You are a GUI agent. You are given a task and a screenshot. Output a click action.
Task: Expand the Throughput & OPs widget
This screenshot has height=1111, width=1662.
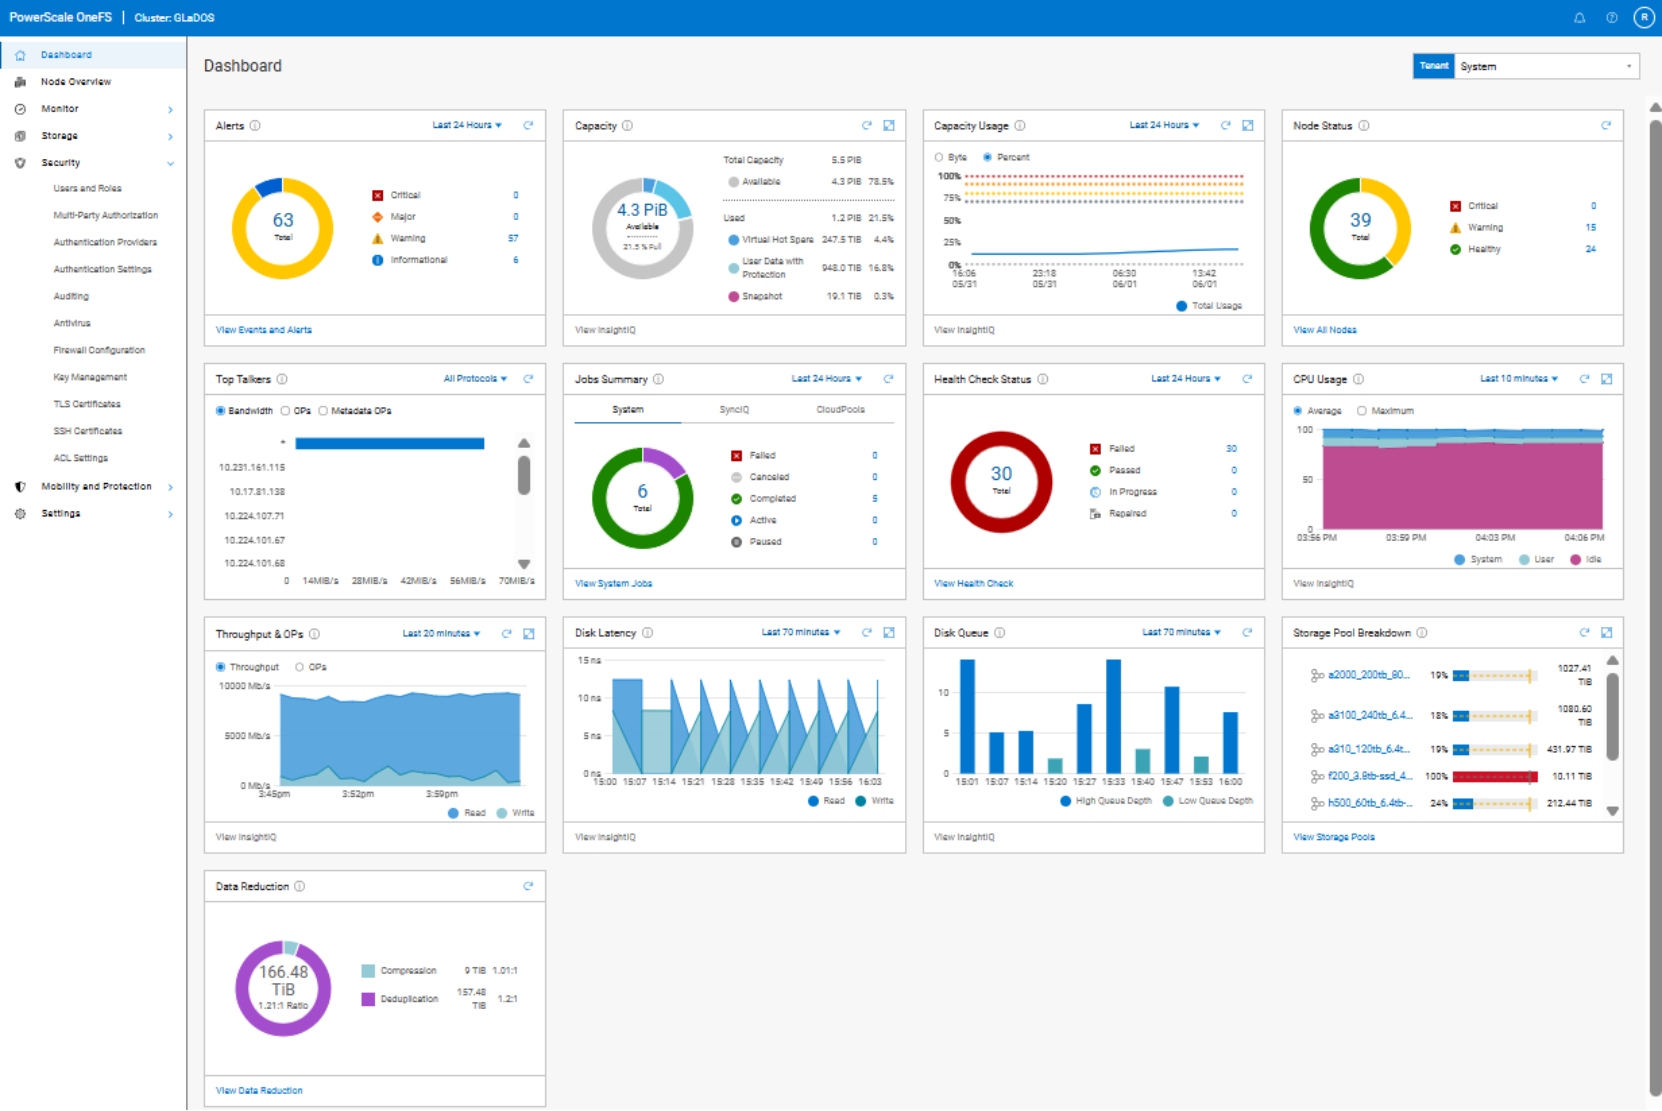click(529, 633)
